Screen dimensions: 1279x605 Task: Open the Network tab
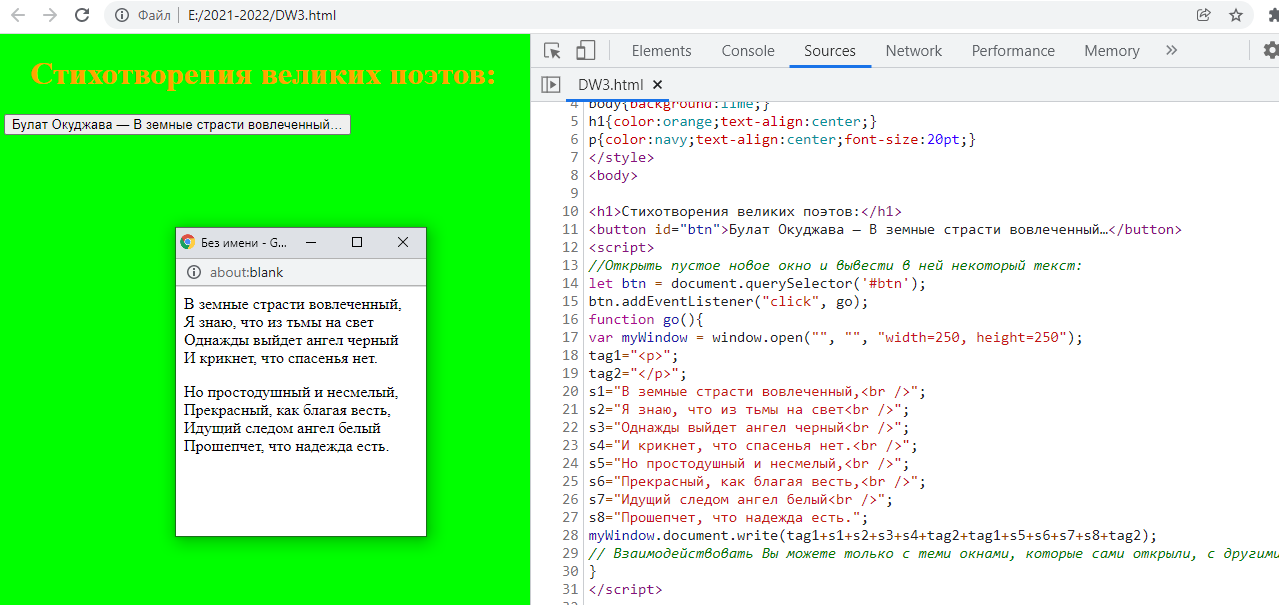[913, 51]
